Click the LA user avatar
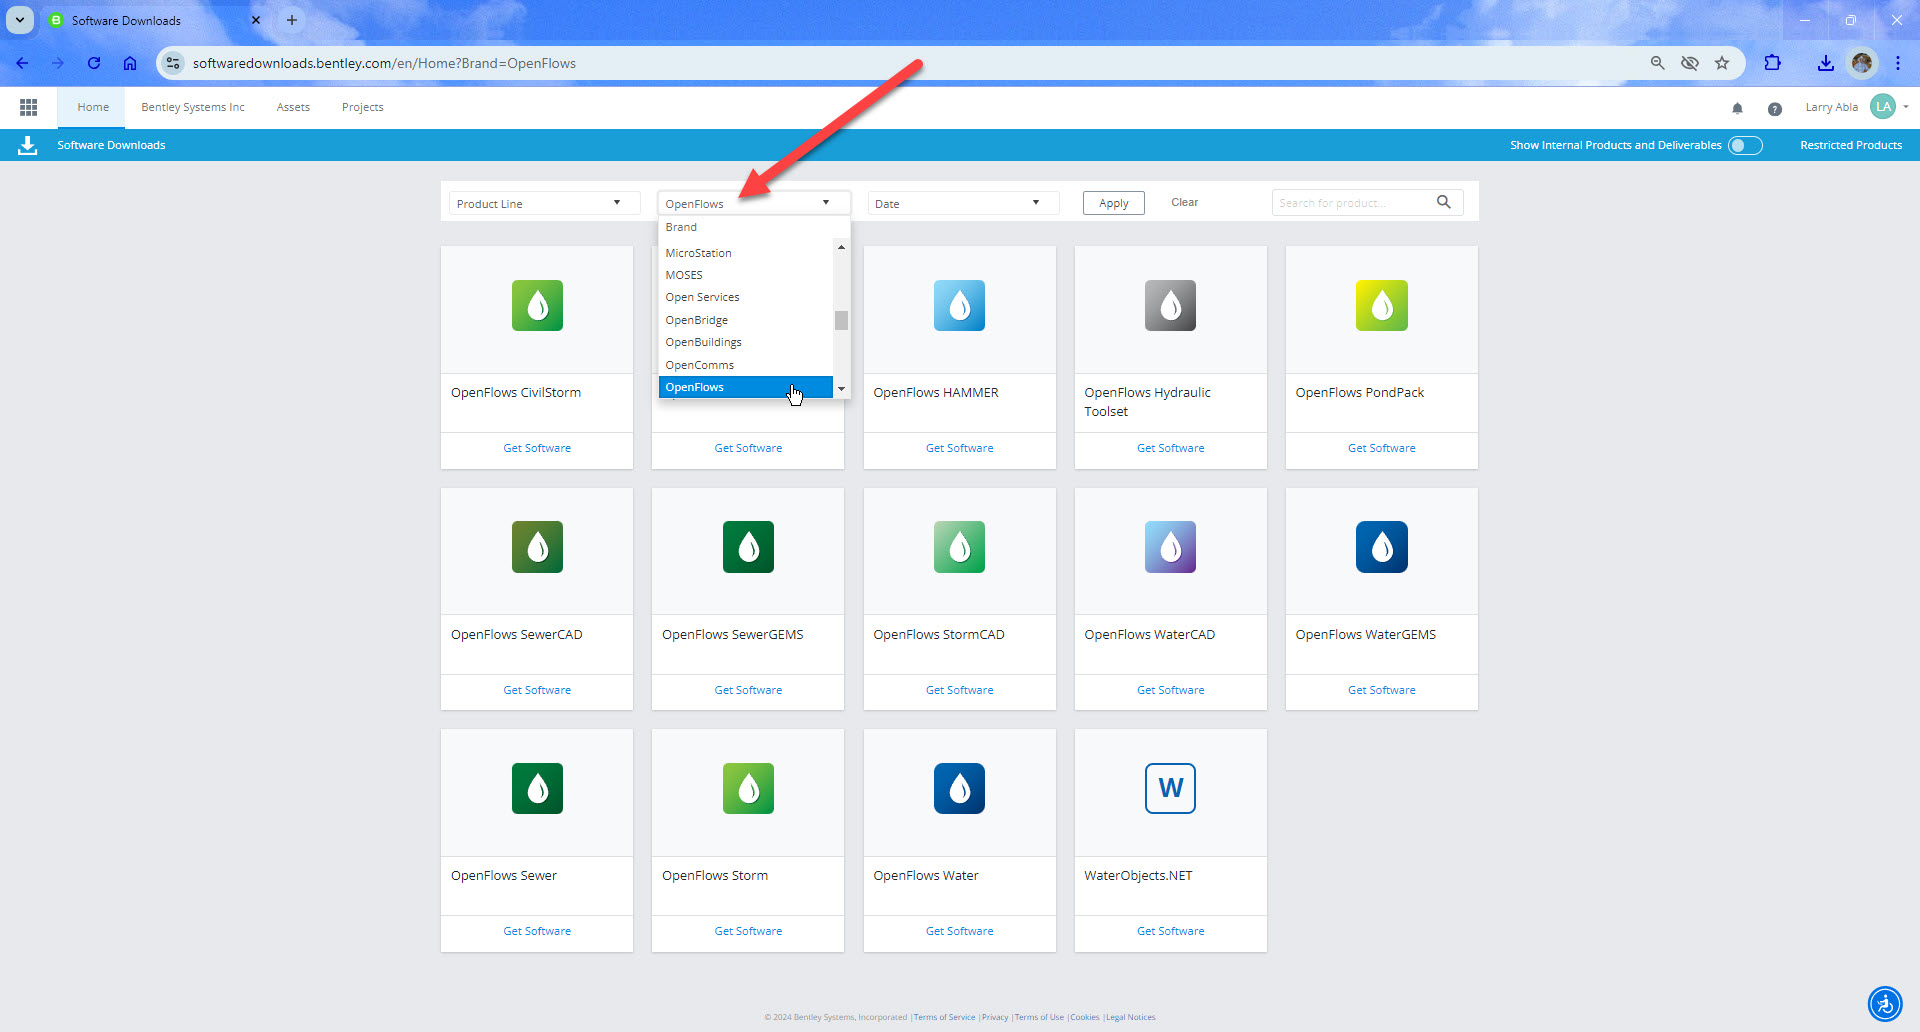The width and height of the screenshot is (1920, 1032). coord(1883,107)
